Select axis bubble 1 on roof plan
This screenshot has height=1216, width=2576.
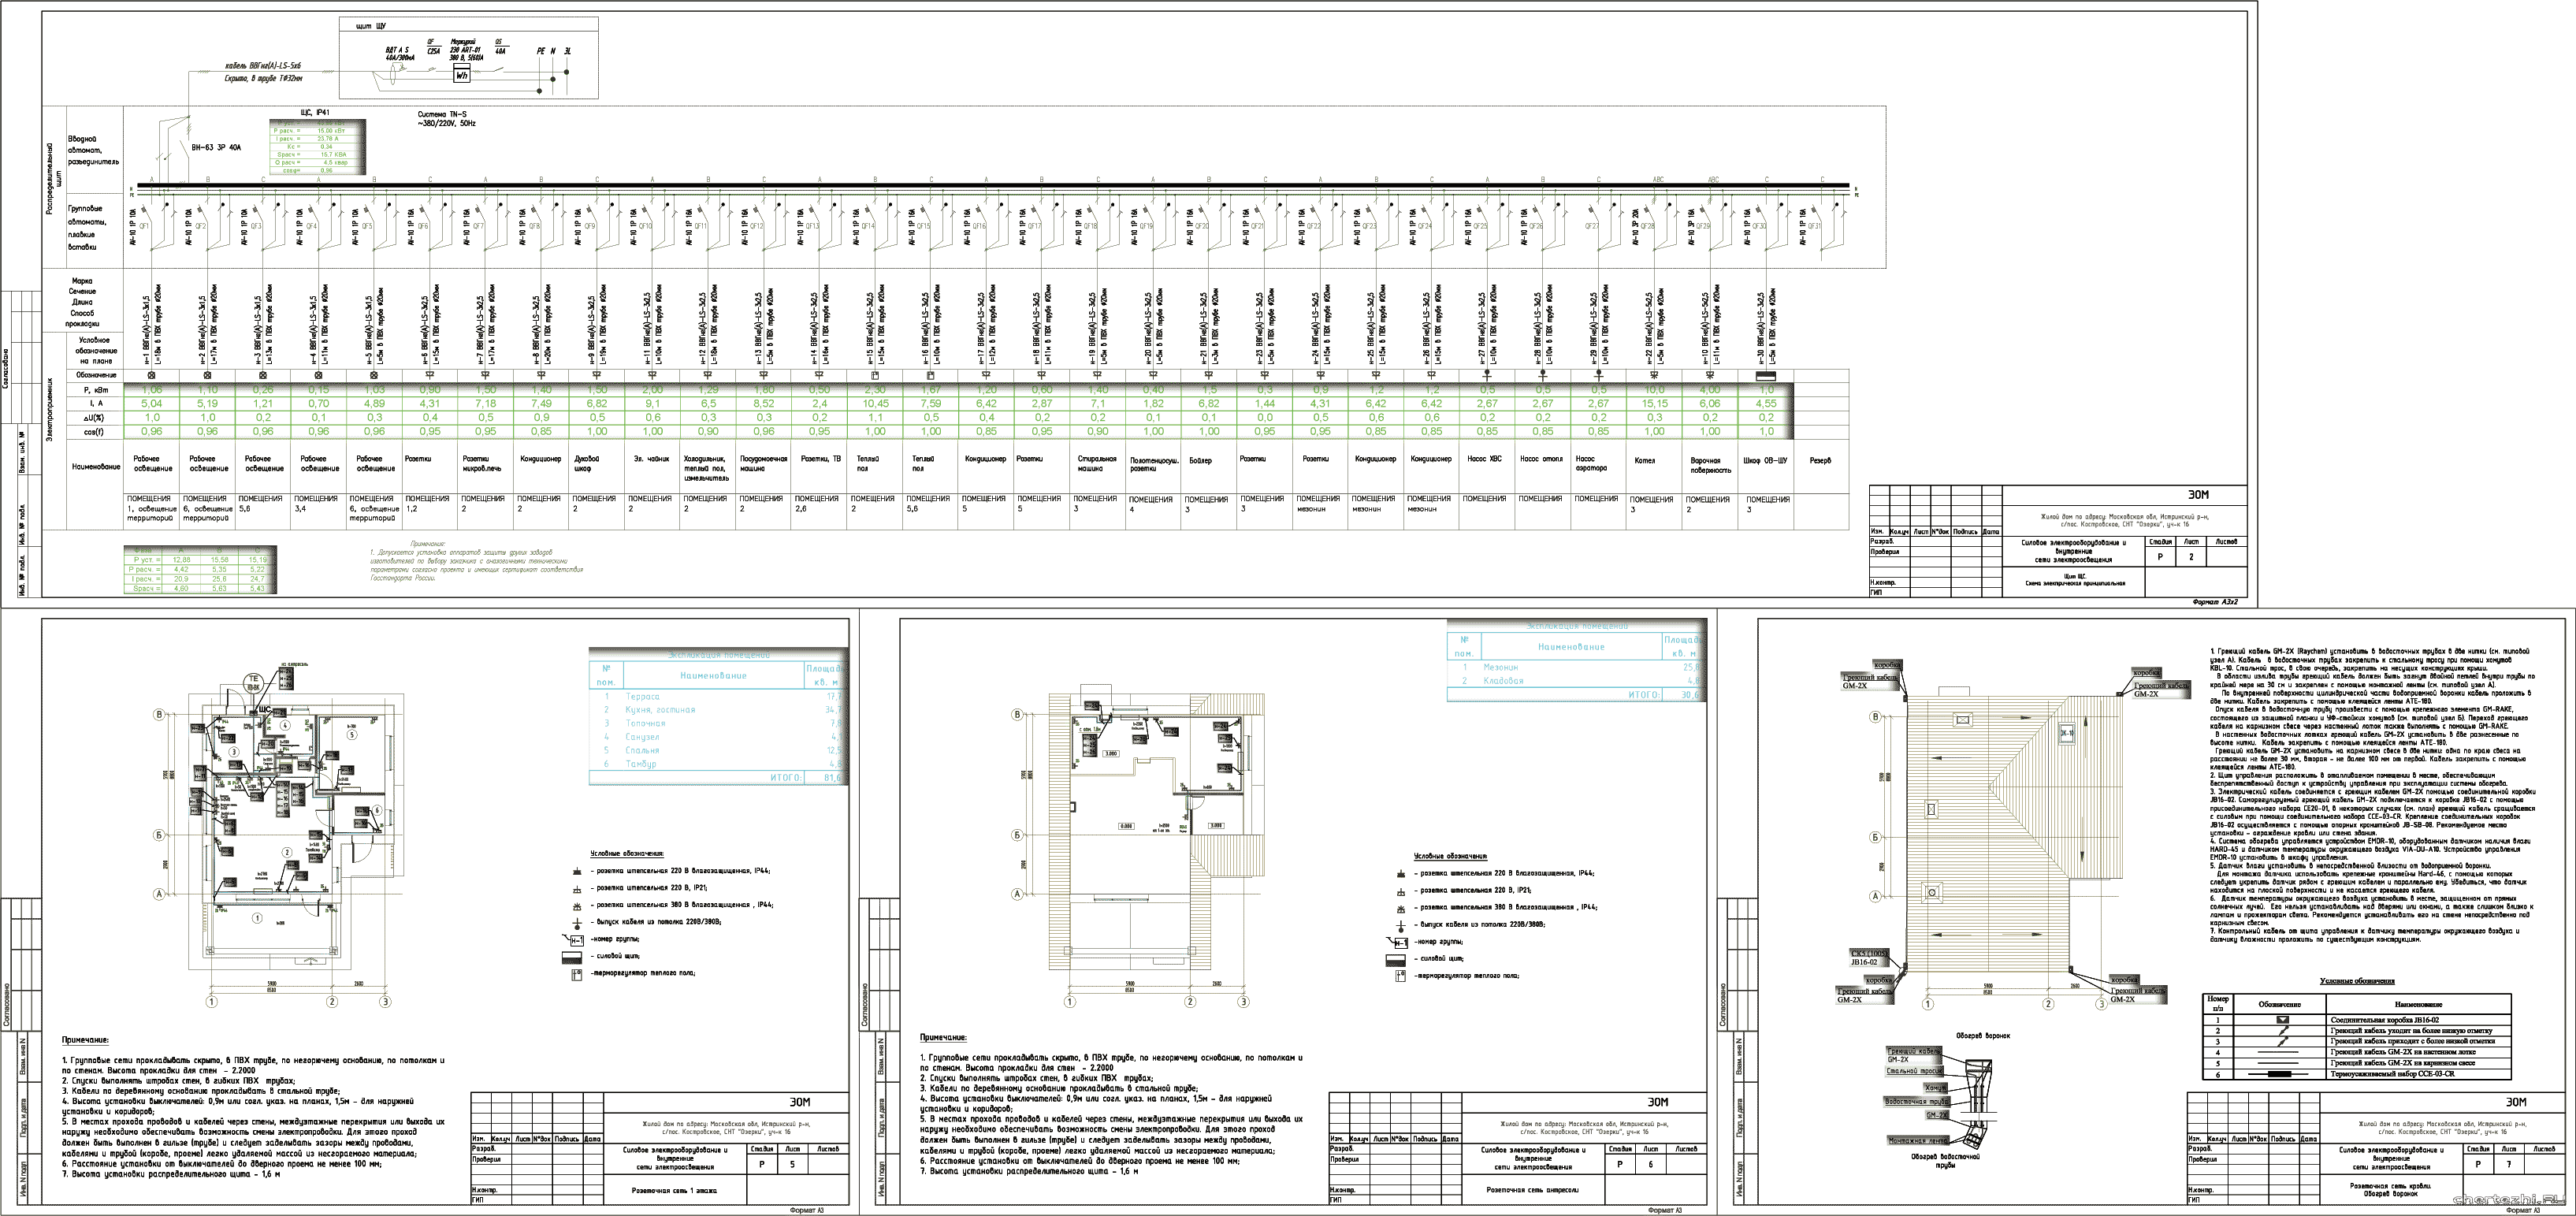click(1927, 1004)
